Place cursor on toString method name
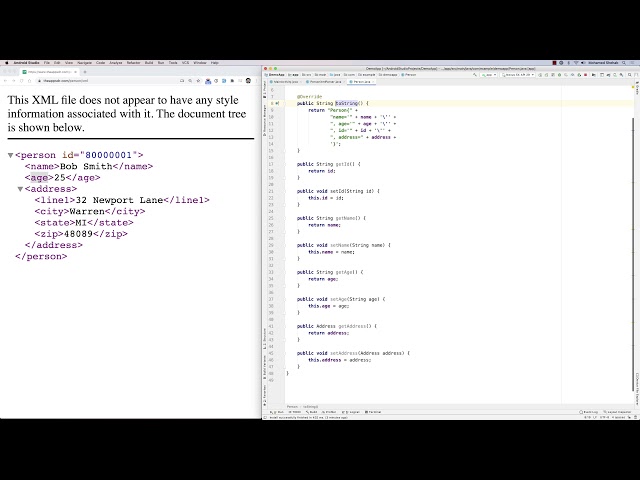Viewport: 640px width, 480px height. tap(346, 104)
